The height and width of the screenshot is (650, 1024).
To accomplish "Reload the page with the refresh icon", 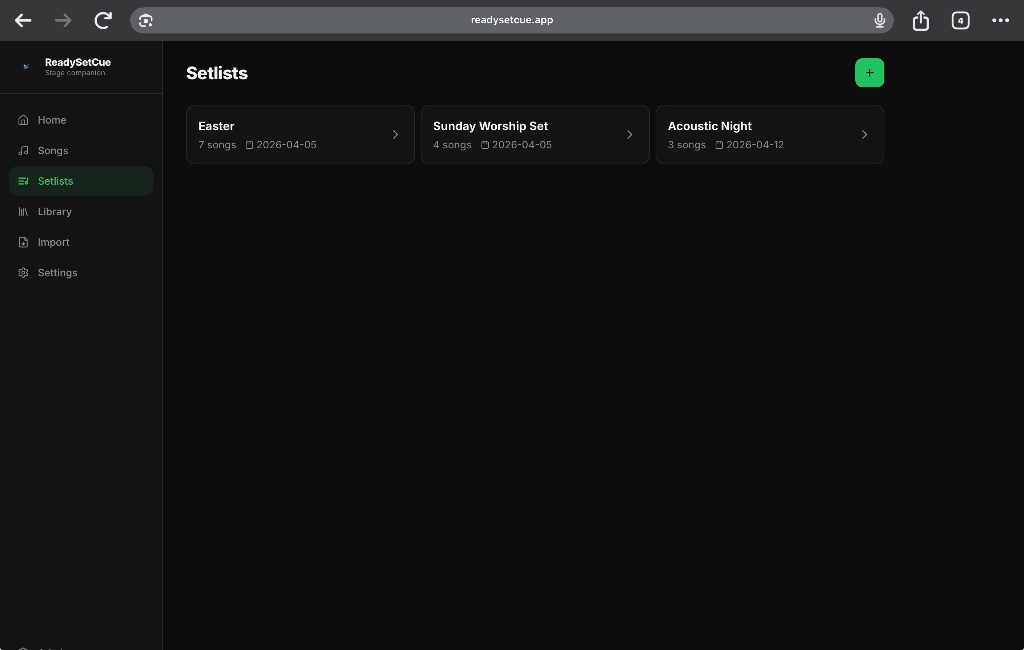I will [x=103, y=20].
